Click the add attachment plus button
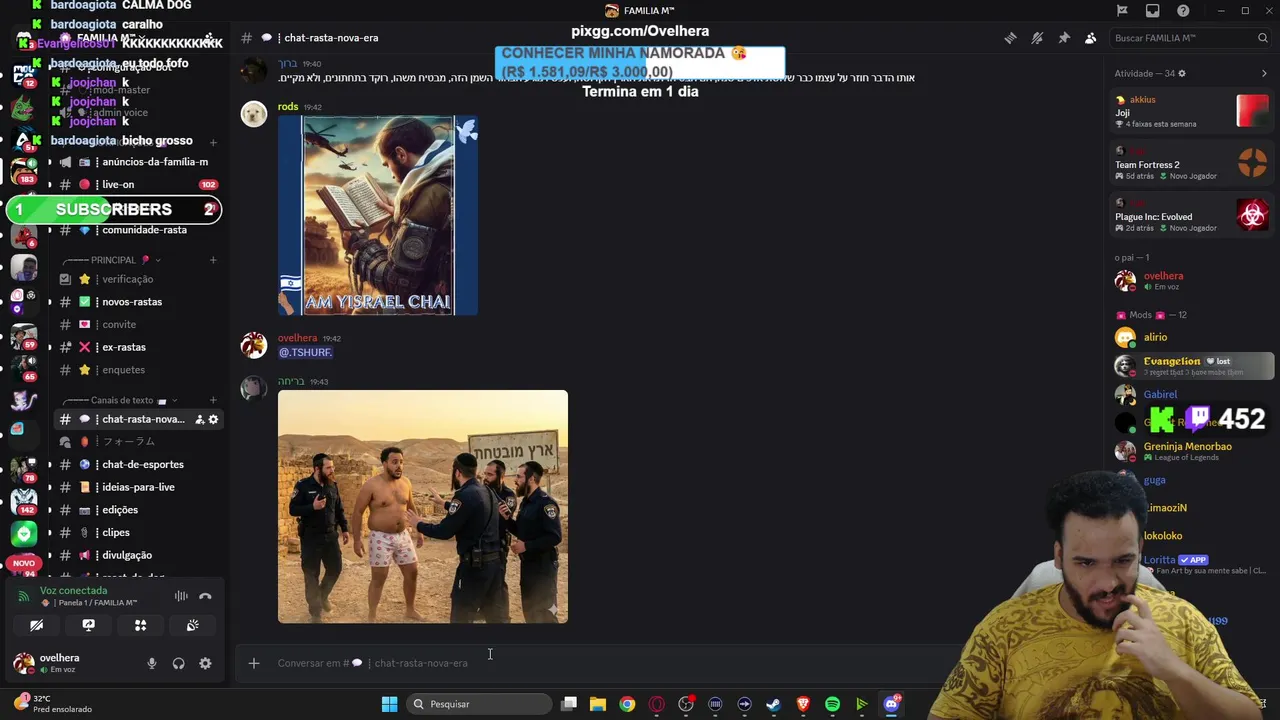 click(x=254, y=663)
